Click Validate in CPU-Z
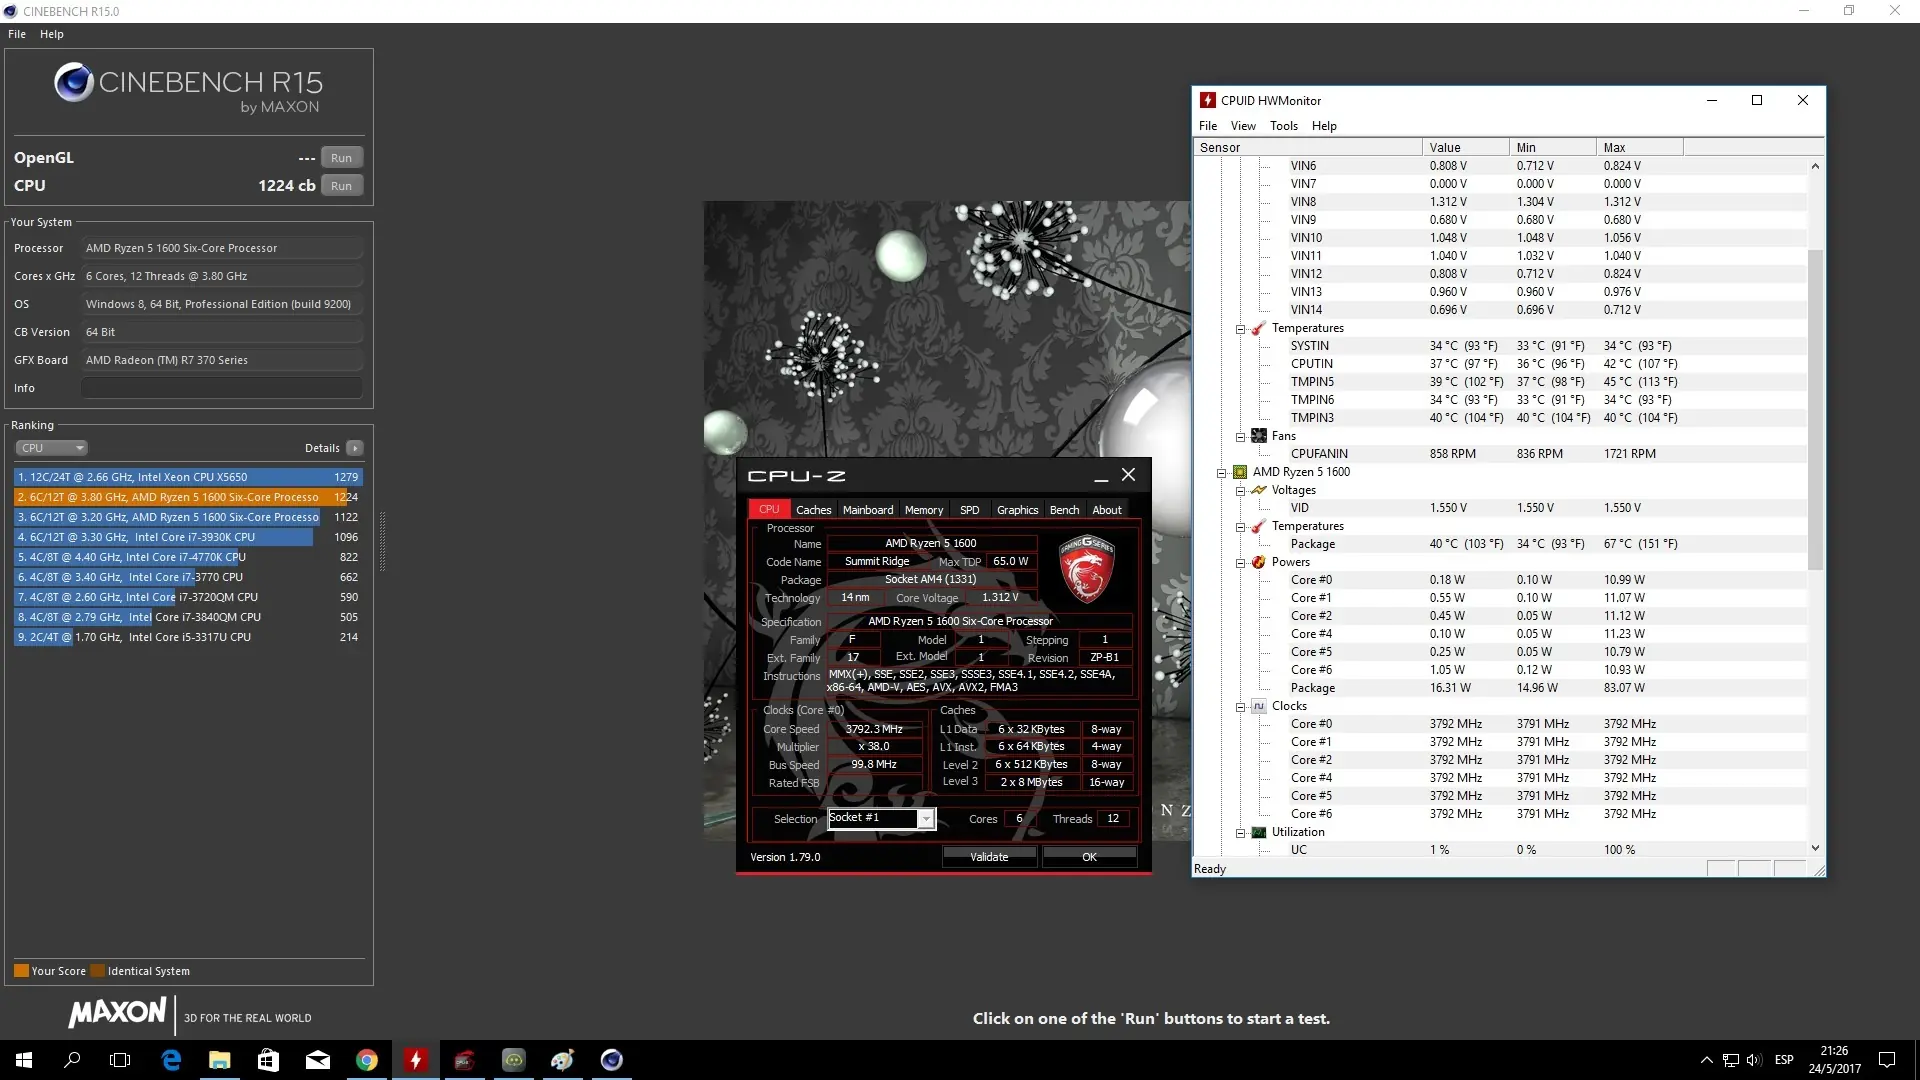The image size is (1920, 1080). pyautogui.click(x=989, y=857)
